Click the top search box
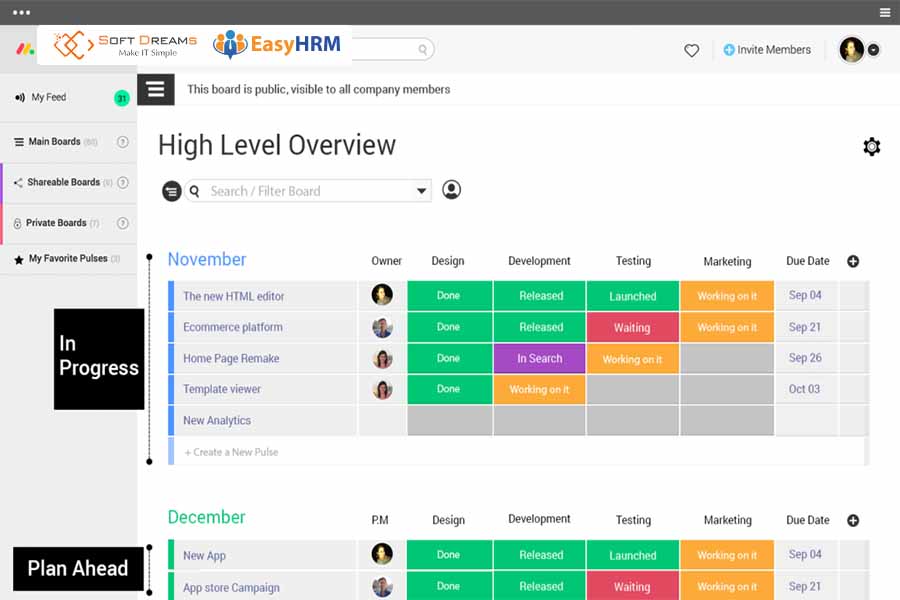Screen dimensions: 900x600 pyautogui.click(x=393, y=49)
